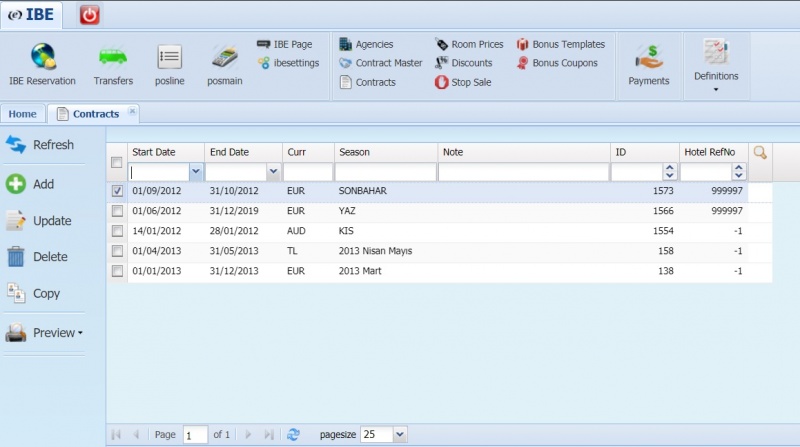Focus the Season filter field
Screen dimensions: 800x447
(x=386, y=172)
